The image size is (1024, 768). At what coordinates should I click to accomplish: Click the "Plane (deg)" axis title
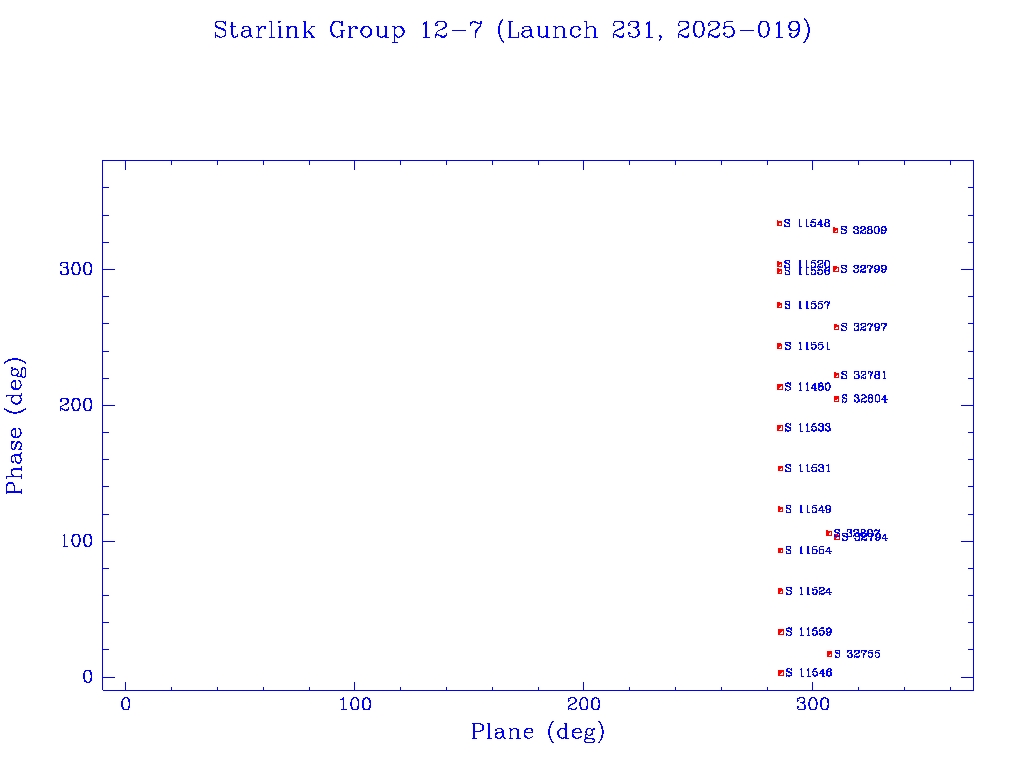(538, 731)
